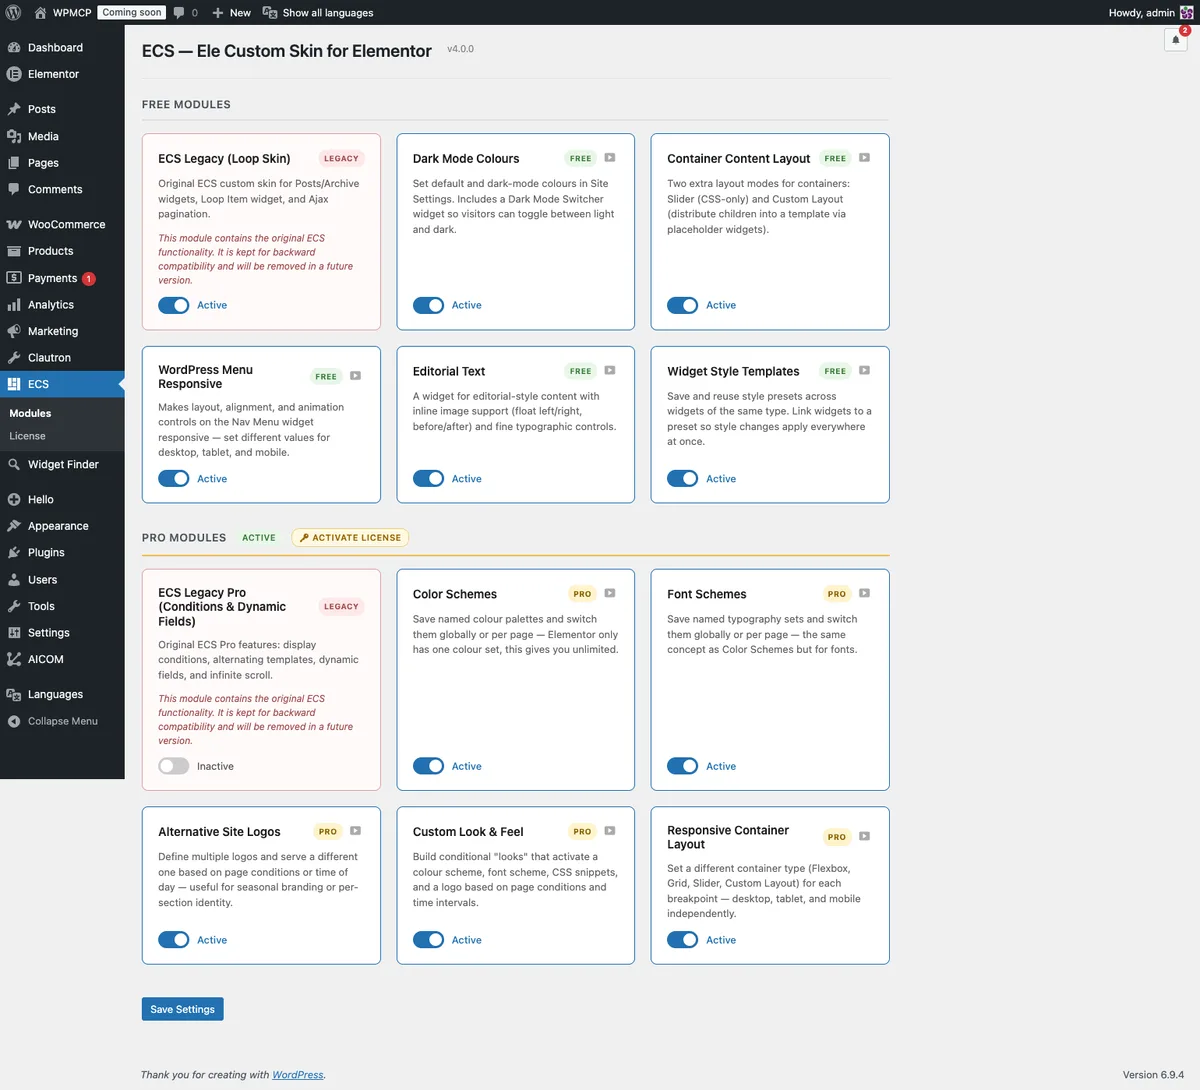The width and height of the screenshot is (1200, 1090).
Task: Click Analytics bar chart icon
Action: 14,304
